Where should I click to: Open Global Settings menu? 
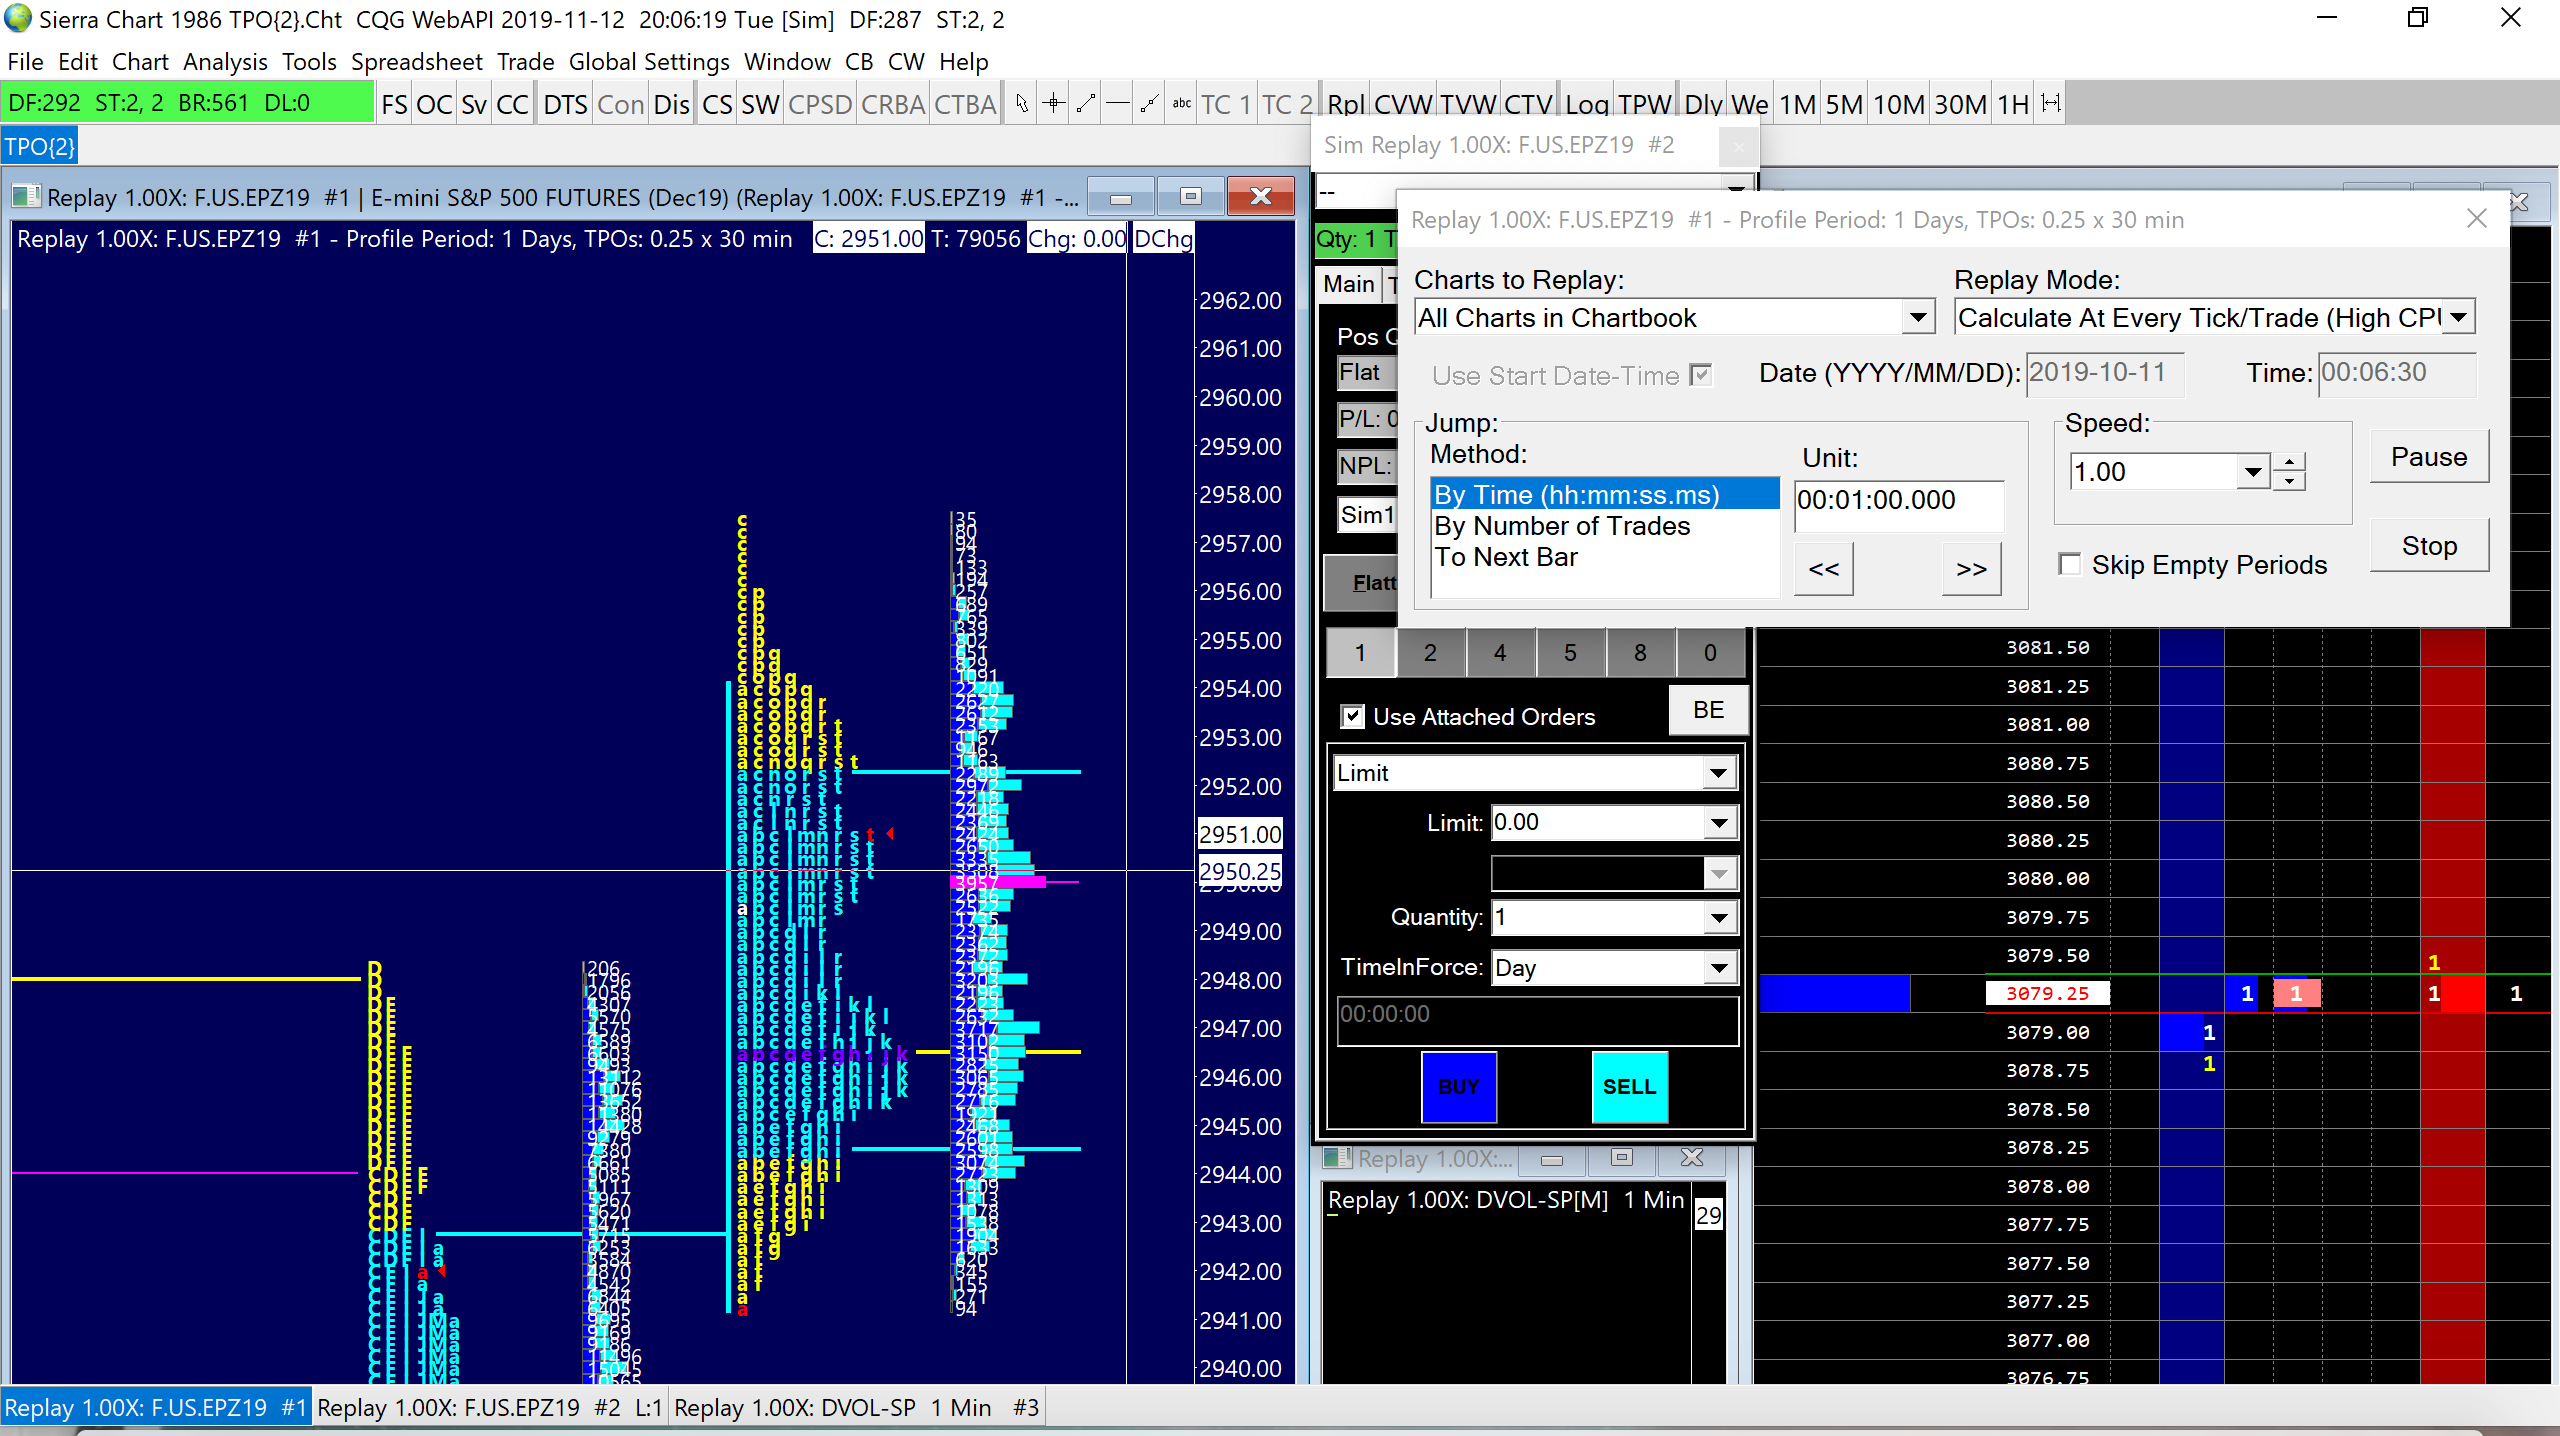[649, 62]
